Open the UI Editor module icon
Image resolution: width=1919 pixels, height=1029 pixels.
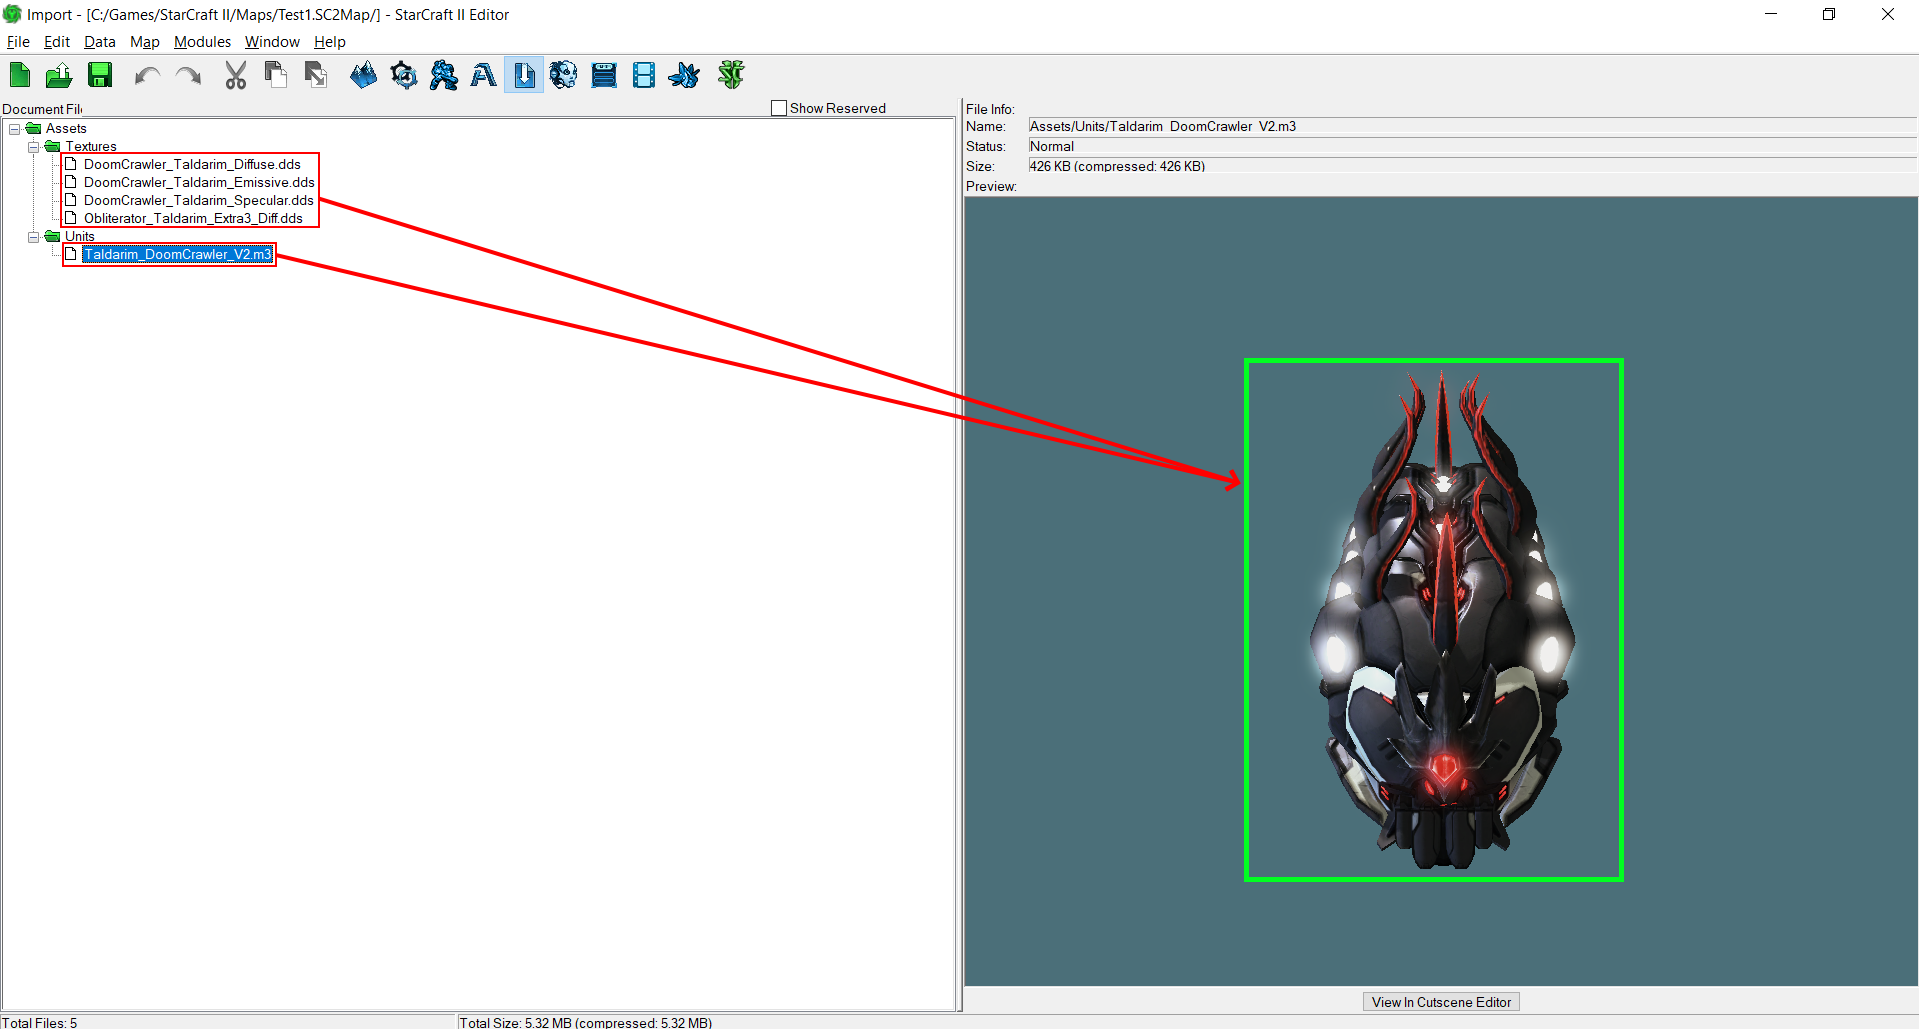604,75
